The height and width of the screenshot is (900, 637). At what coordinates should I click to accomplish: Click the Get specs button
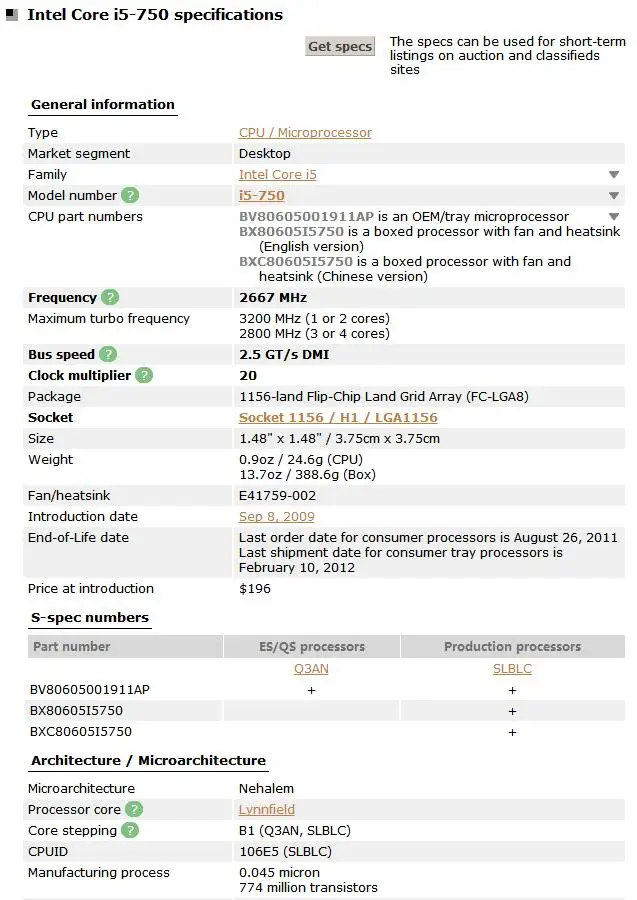[340, 46]
